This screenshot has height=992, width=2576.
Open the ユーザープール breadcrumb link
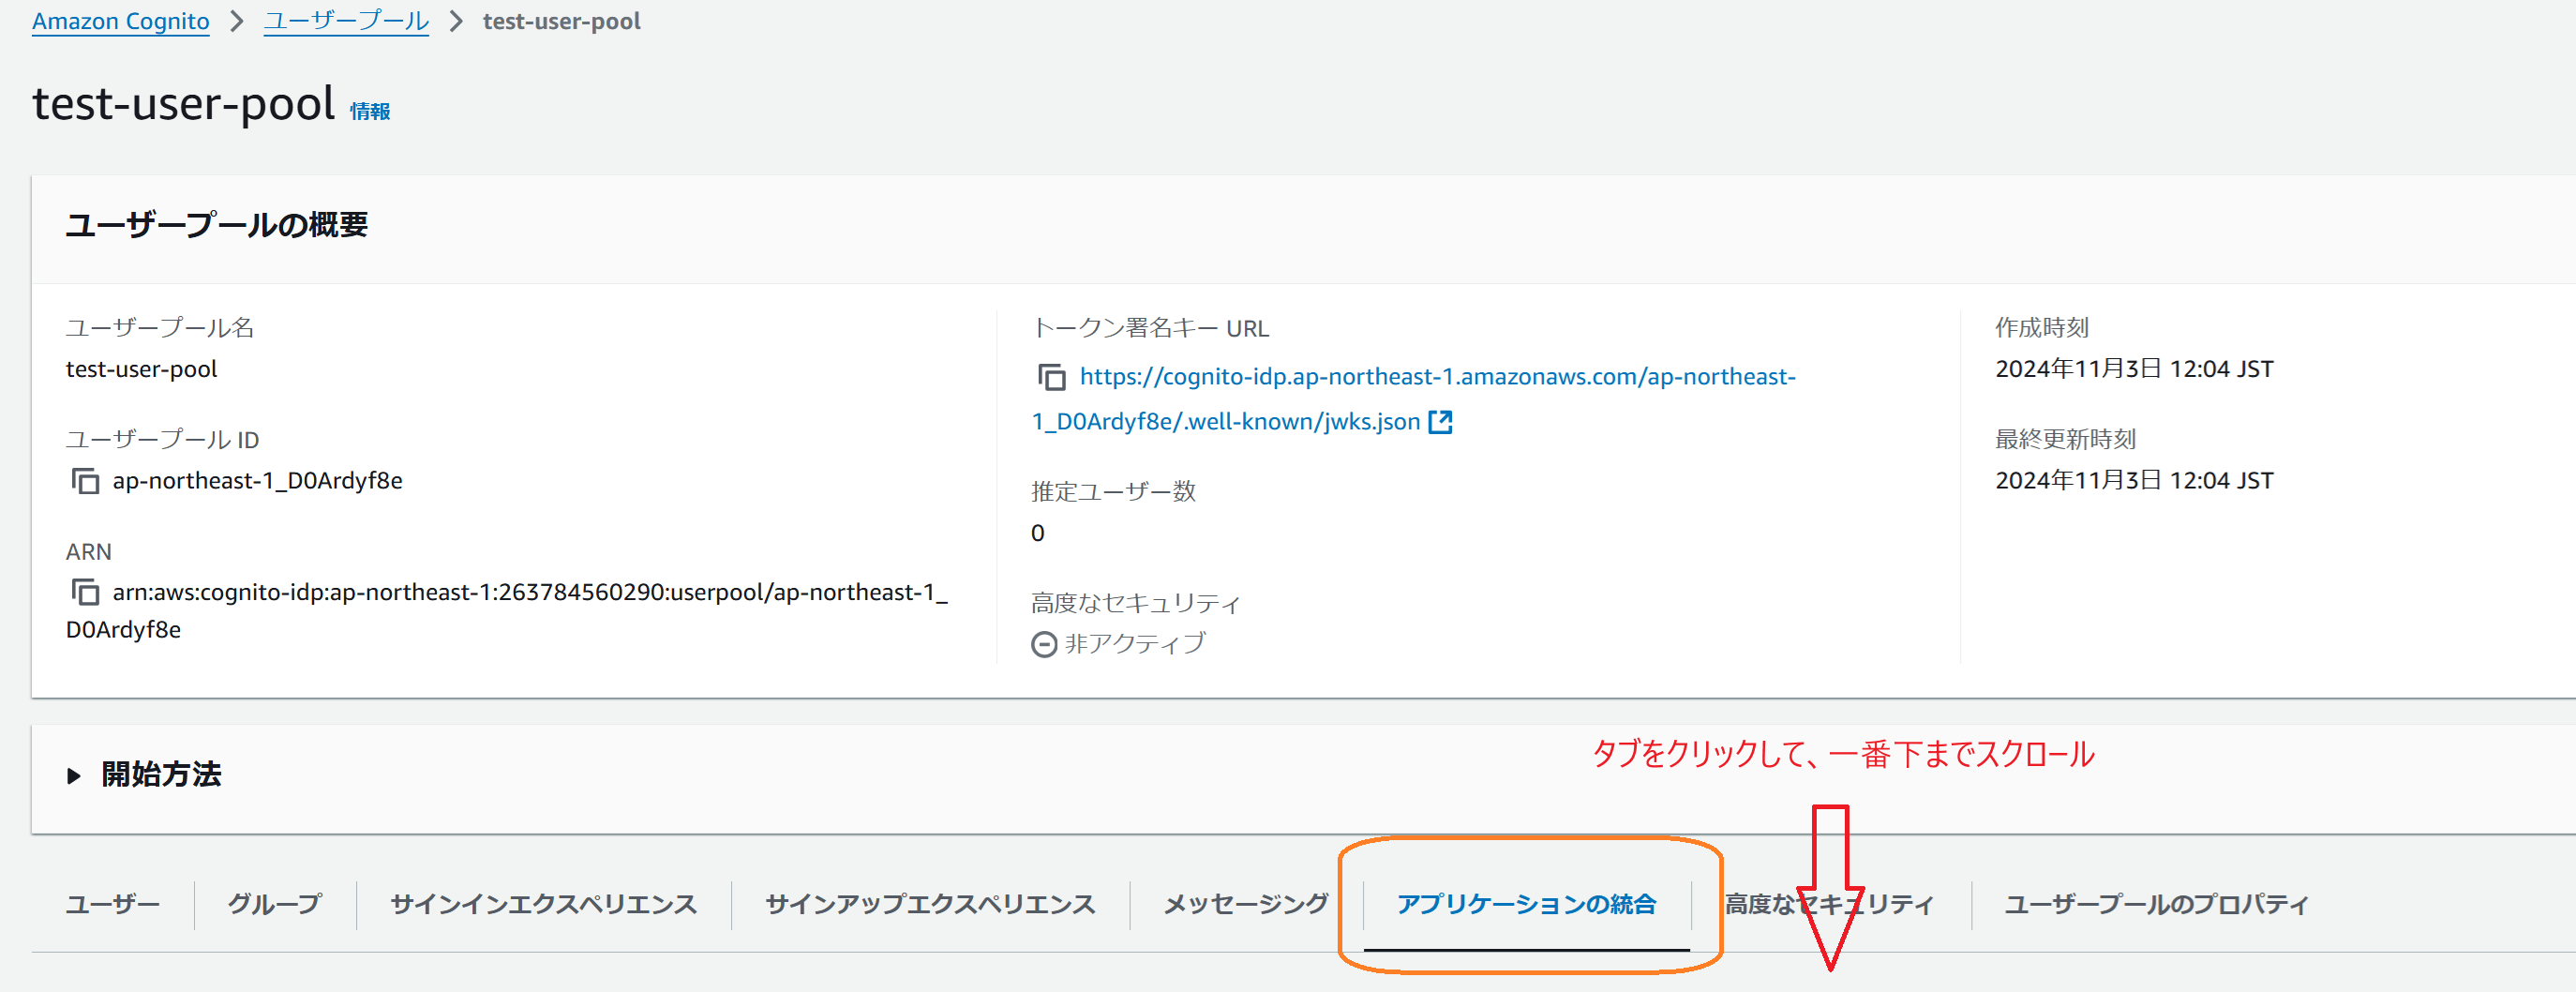click(345, 20)
